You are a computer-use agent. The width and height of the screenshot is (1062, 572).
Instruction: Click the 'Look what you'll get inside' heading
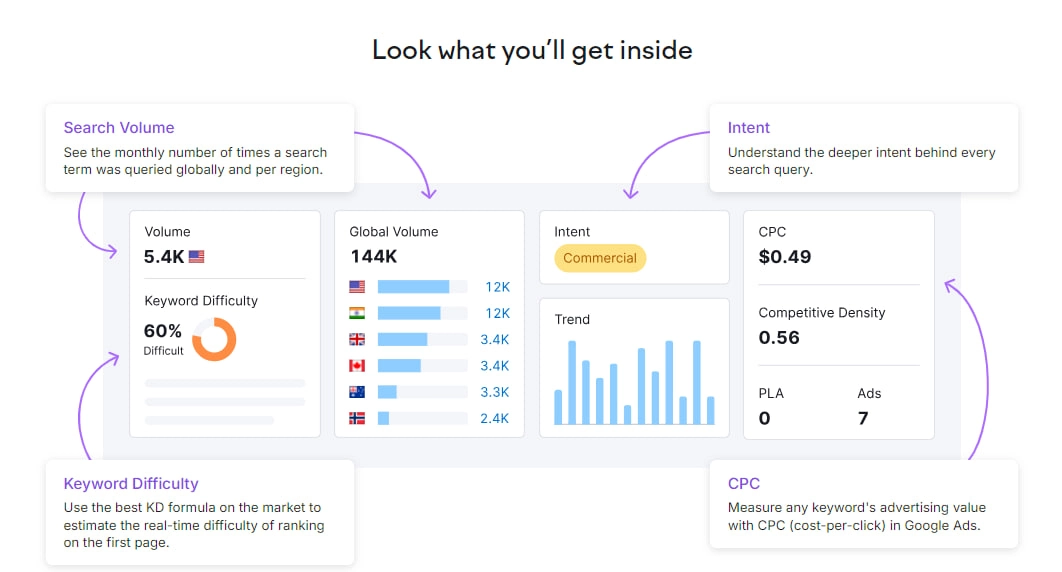pyautogui.click(x=532, y=51)
